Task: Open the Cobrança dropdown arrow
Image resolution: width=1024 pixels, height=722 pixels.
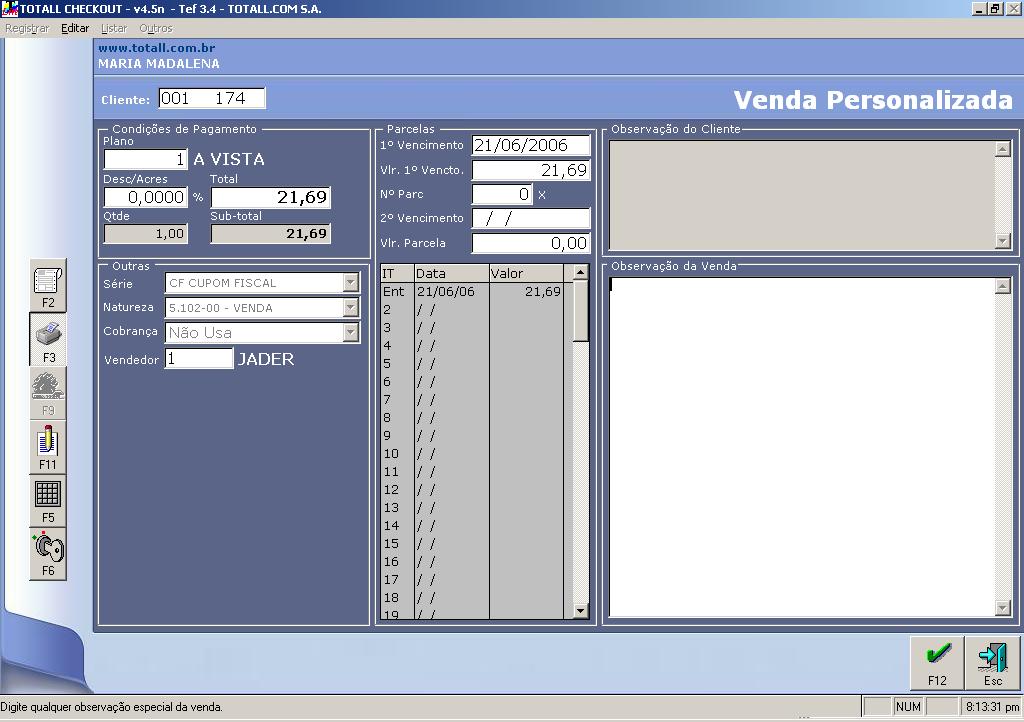Action: (351, 332)
